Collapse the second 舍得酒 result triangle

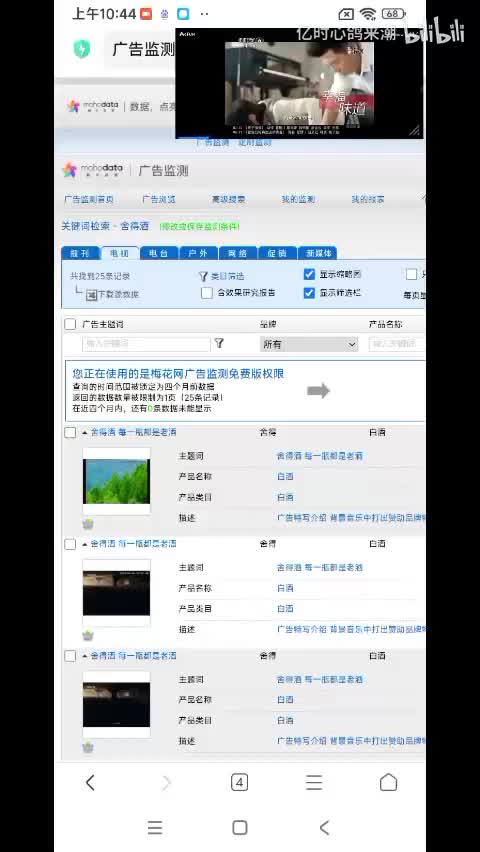[x=85, y=544]
